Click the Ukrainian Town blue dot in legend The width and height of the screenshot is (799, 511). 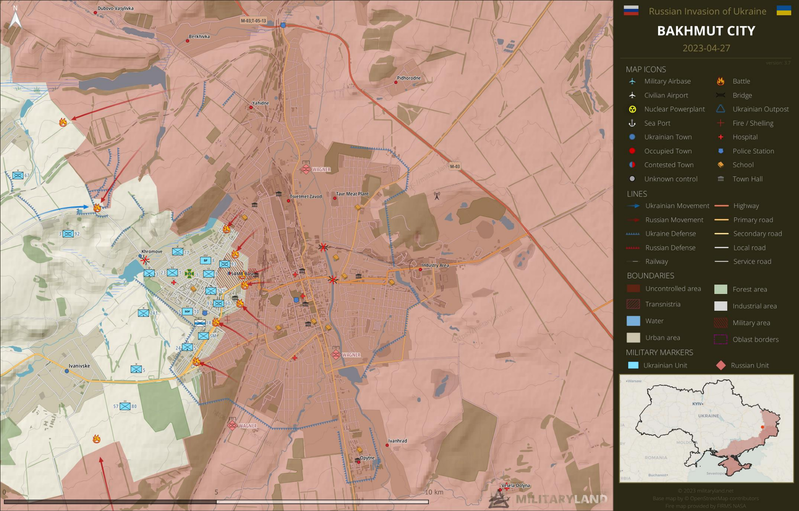[632, 137]
